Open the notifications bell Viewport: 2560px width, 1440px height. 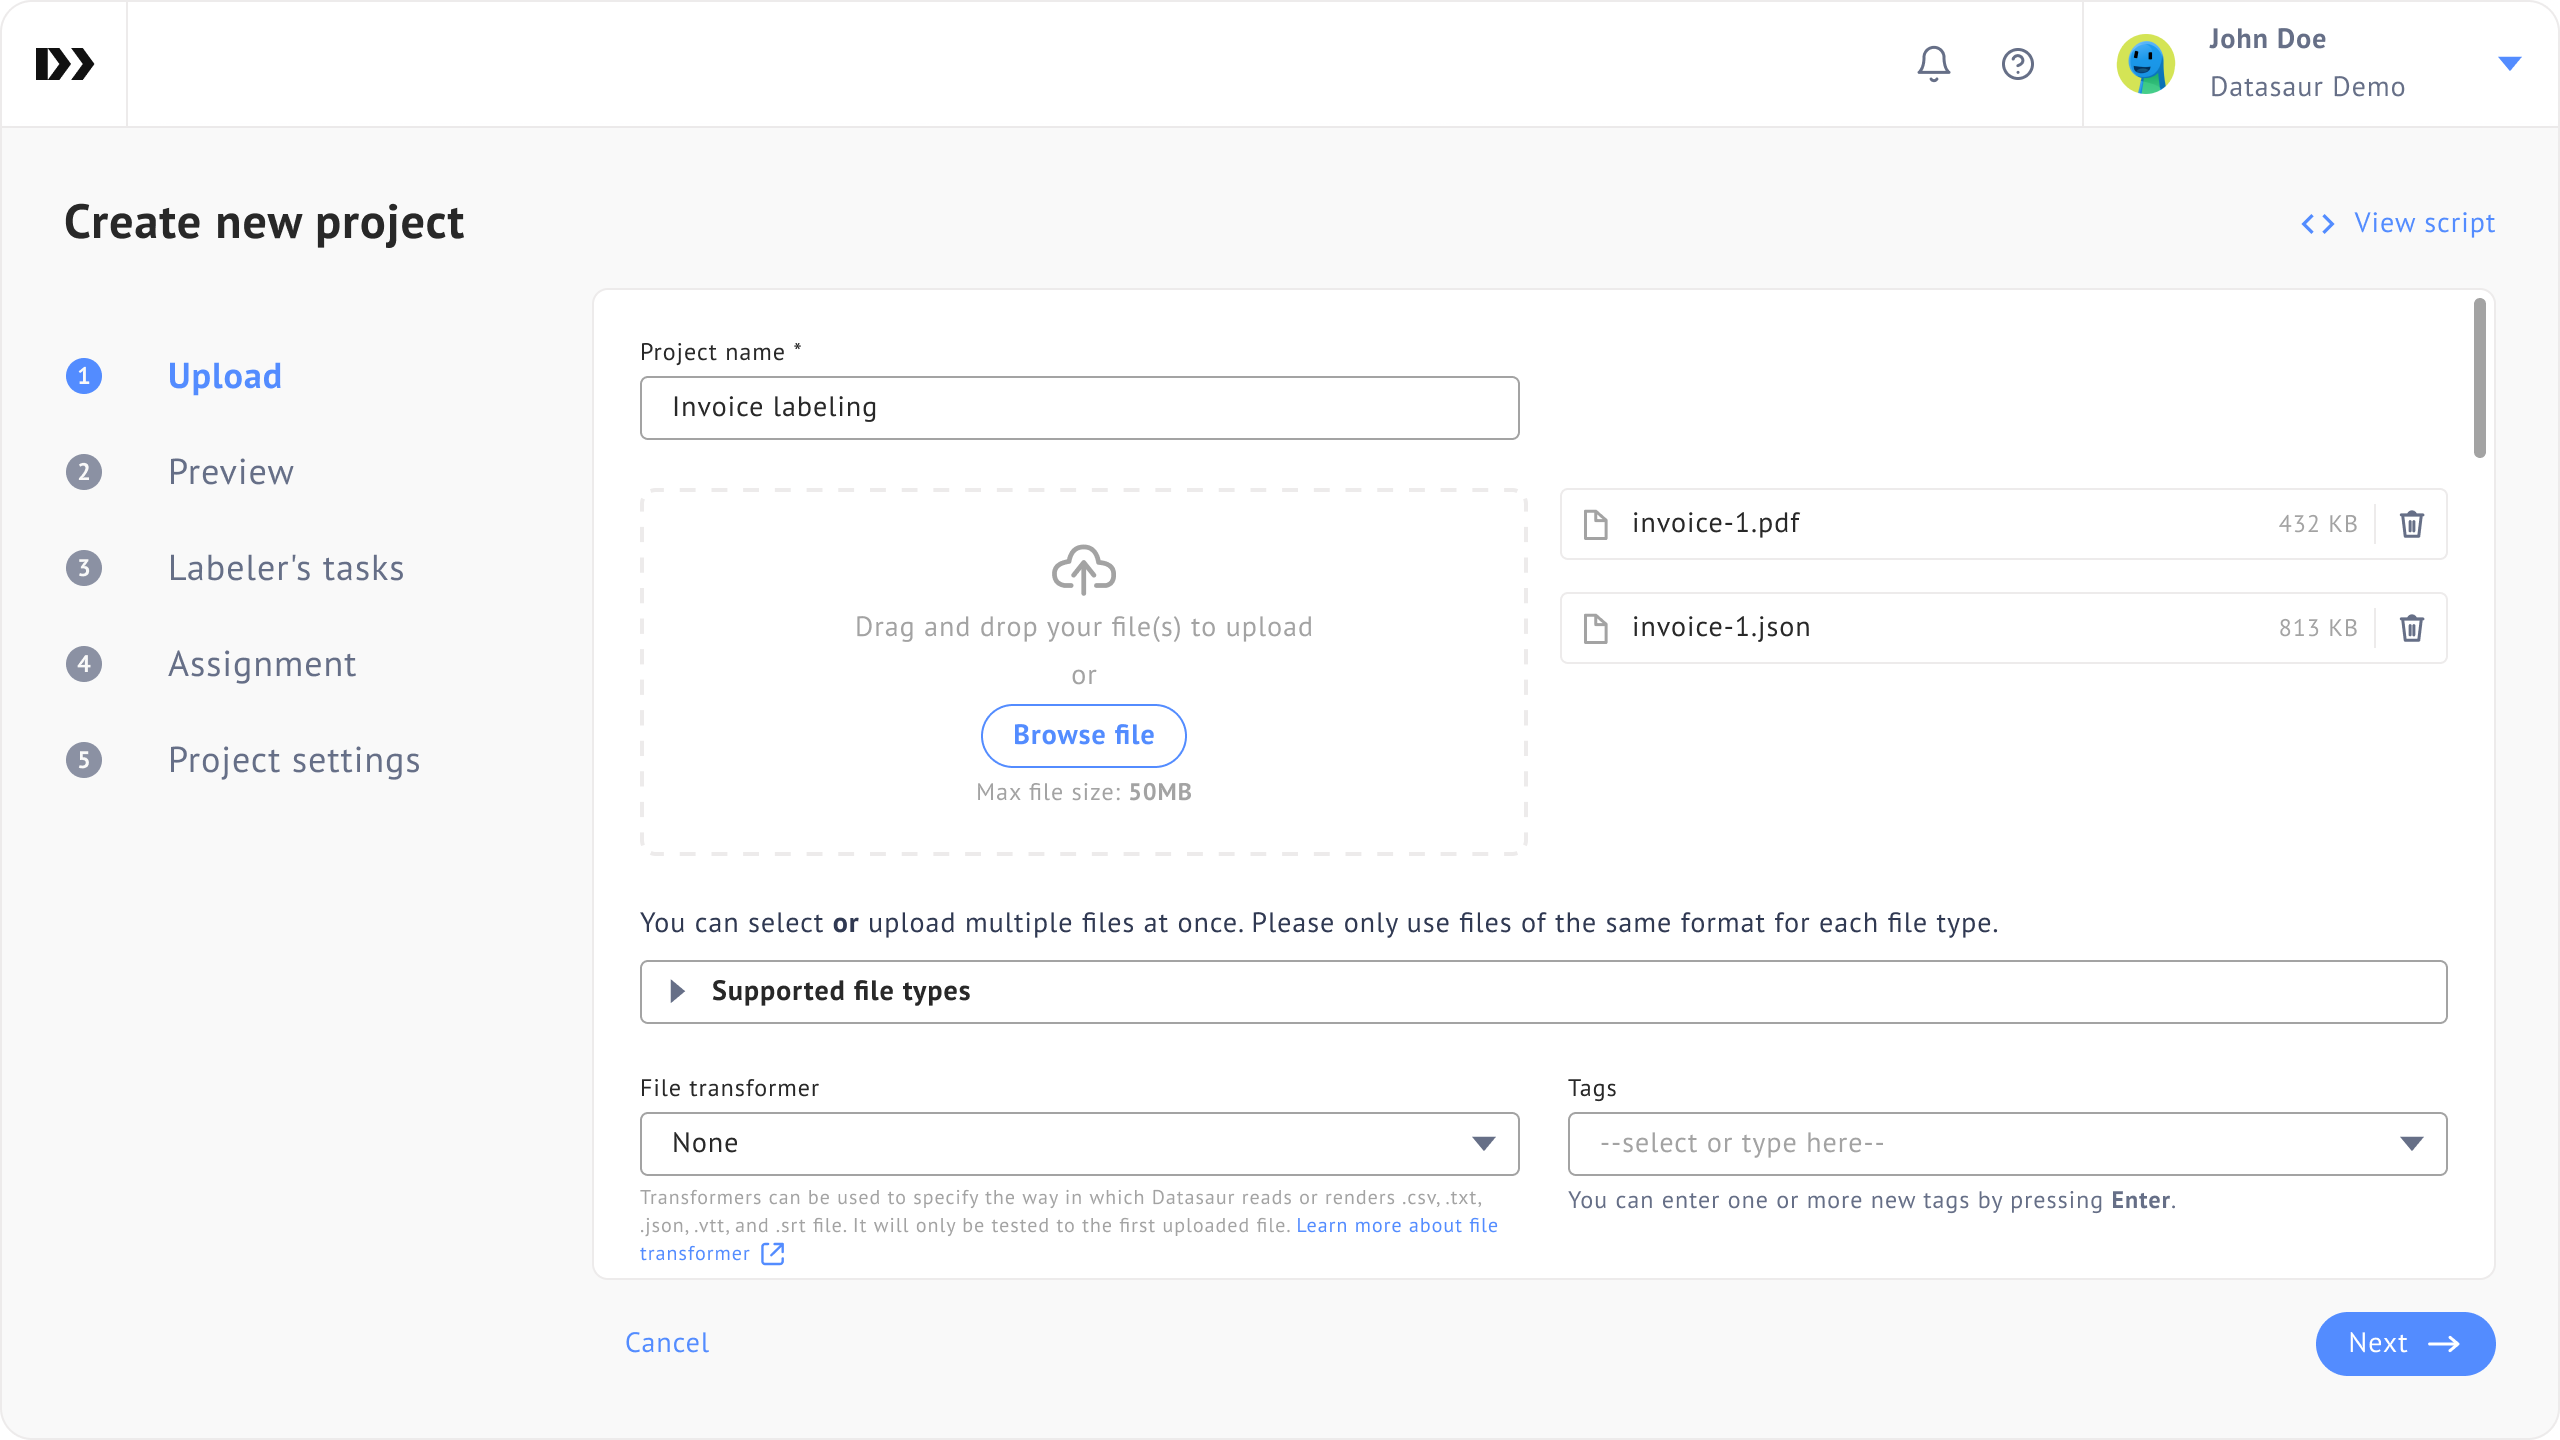coord(1933,64)
